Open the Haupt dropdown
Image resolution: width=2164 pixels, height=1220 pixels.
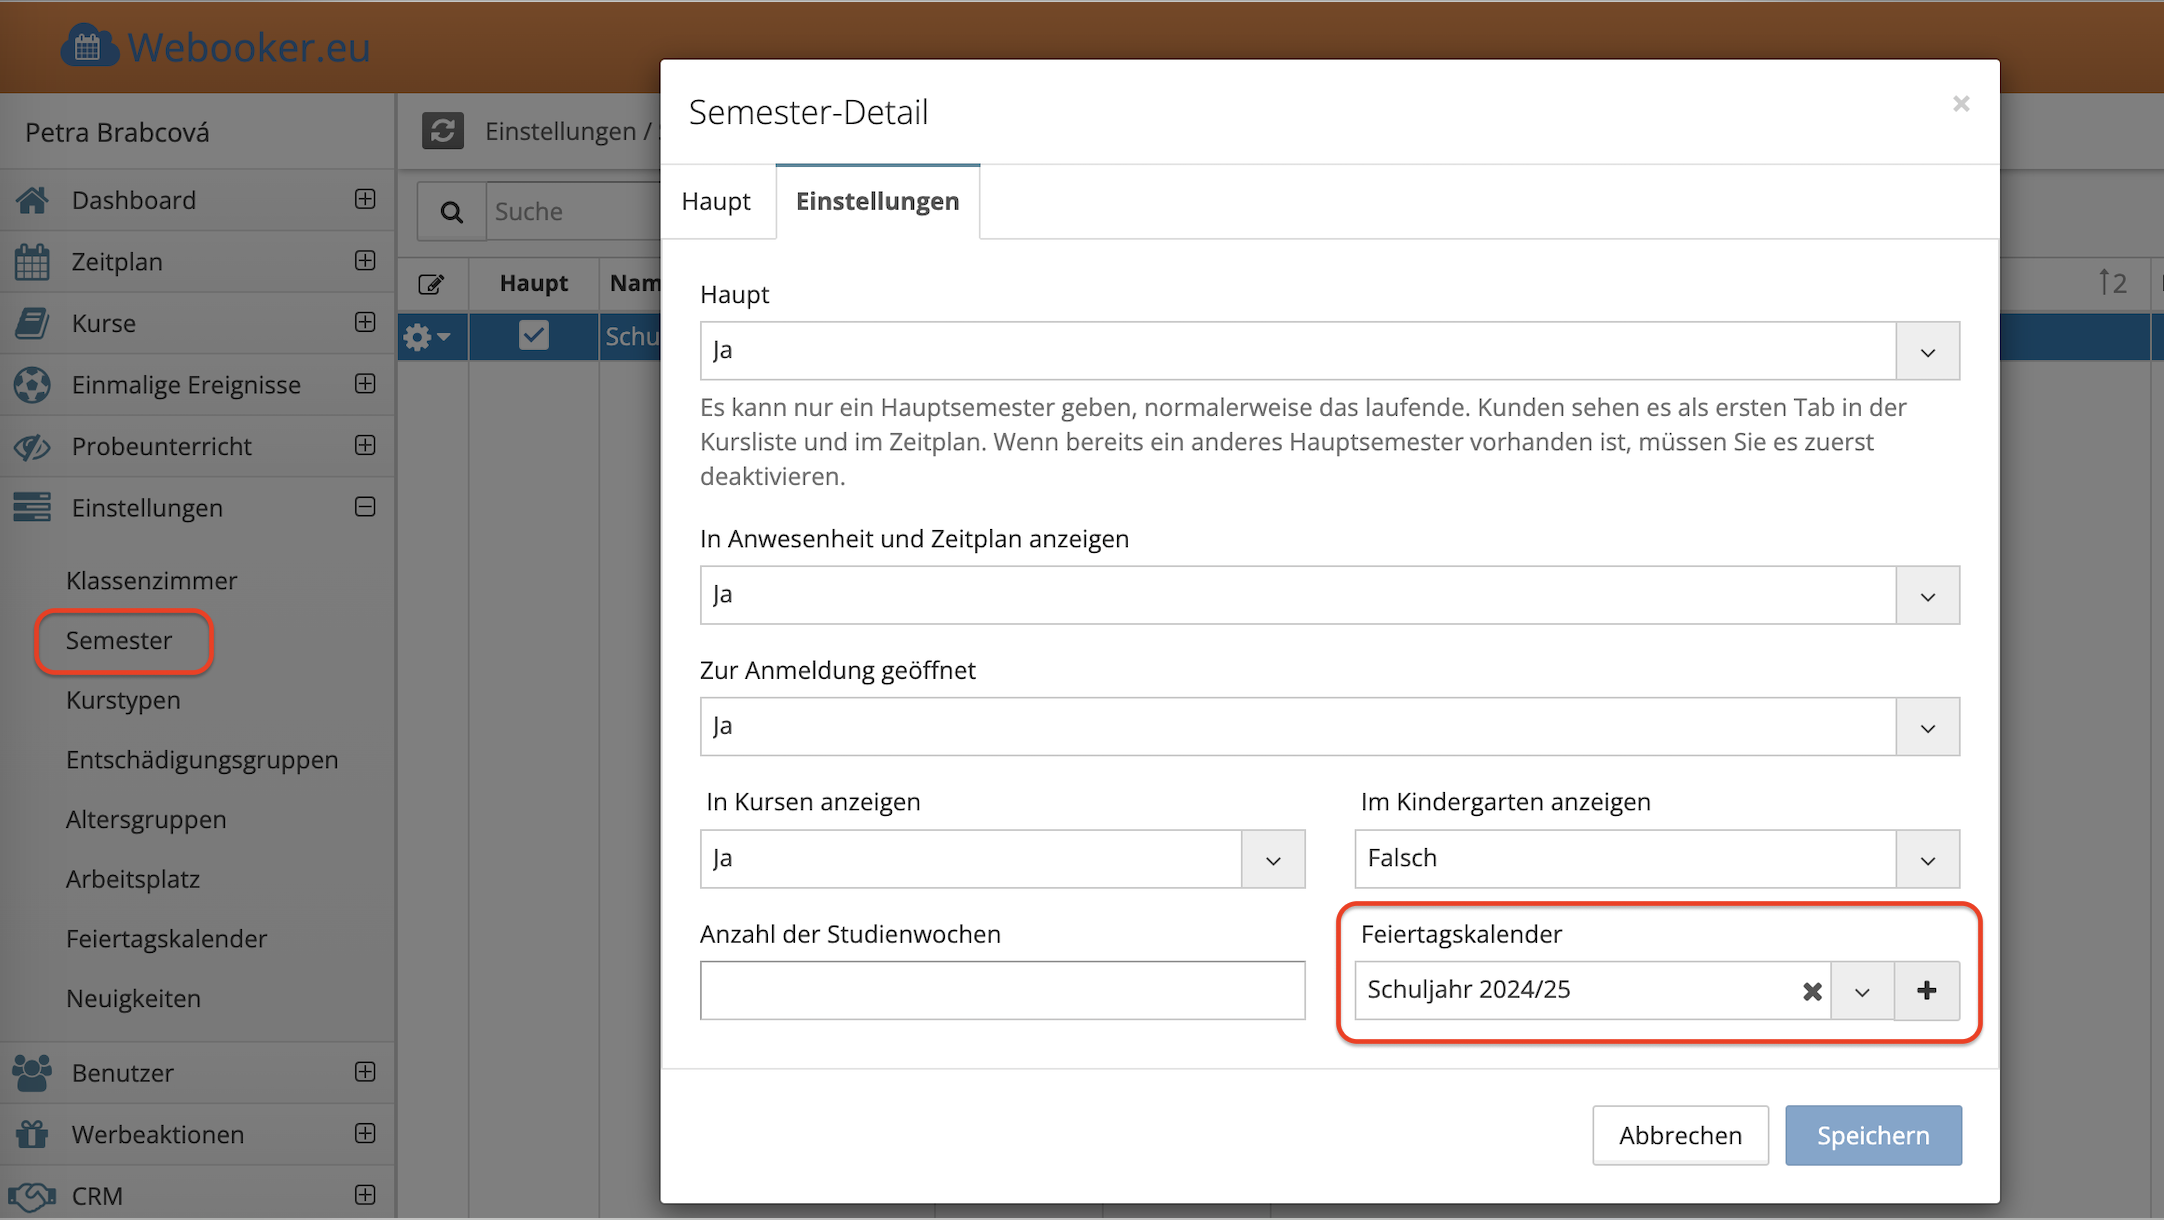pyautogui.click(x=1927, y=351)
